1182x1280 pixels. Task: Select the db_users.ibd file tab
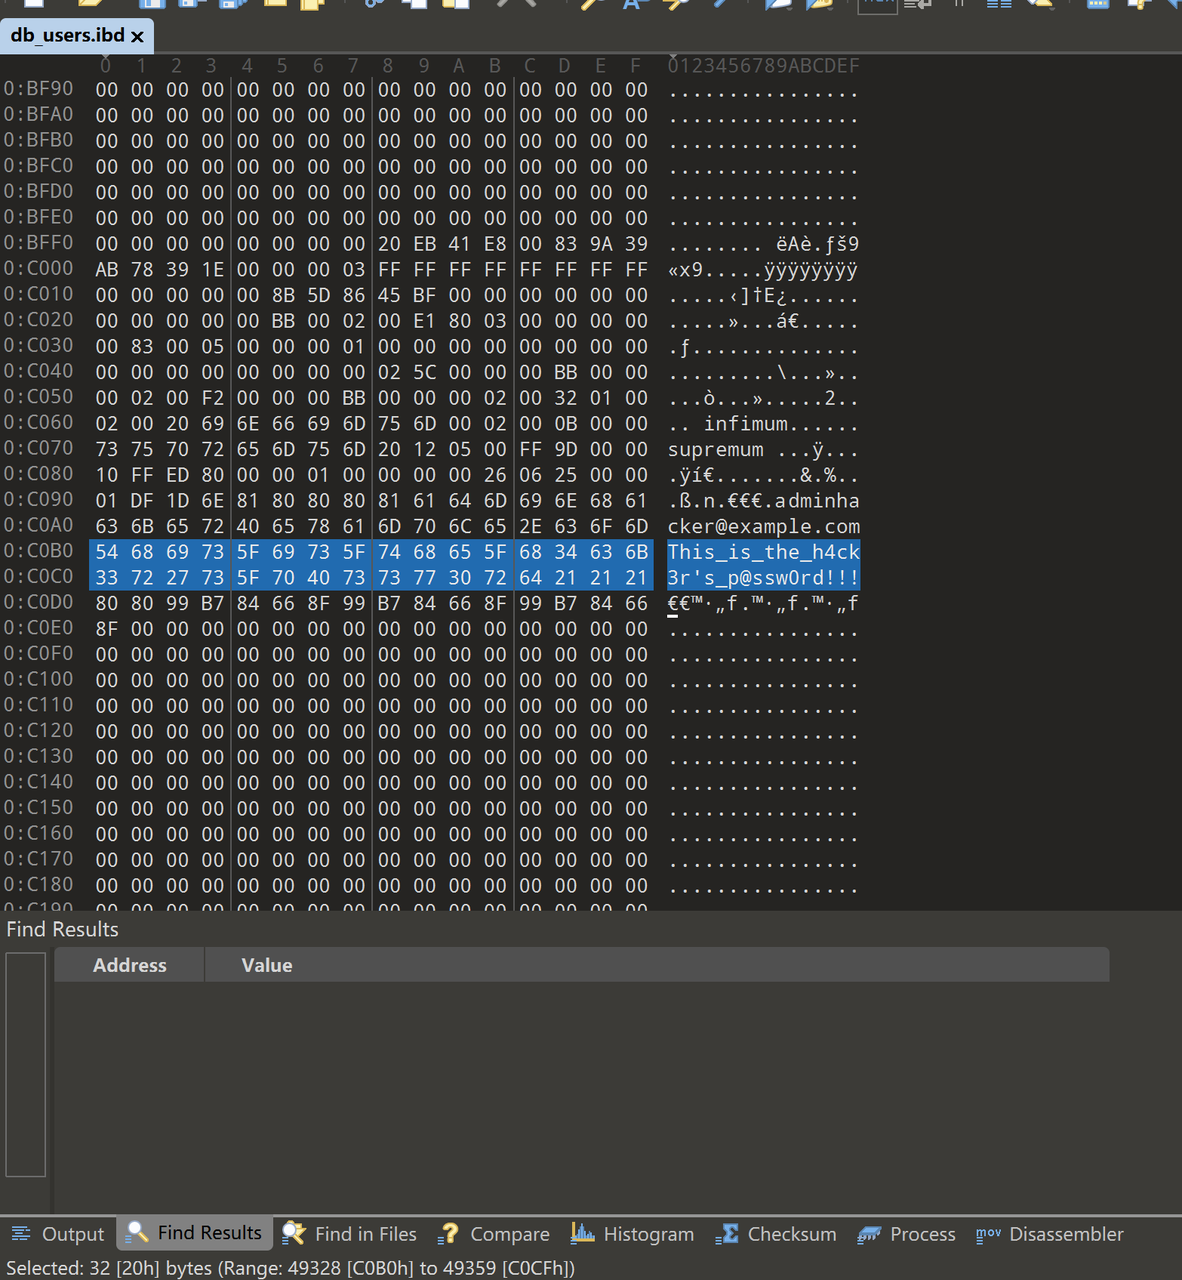pyautogui.click(x=67, y=36)
